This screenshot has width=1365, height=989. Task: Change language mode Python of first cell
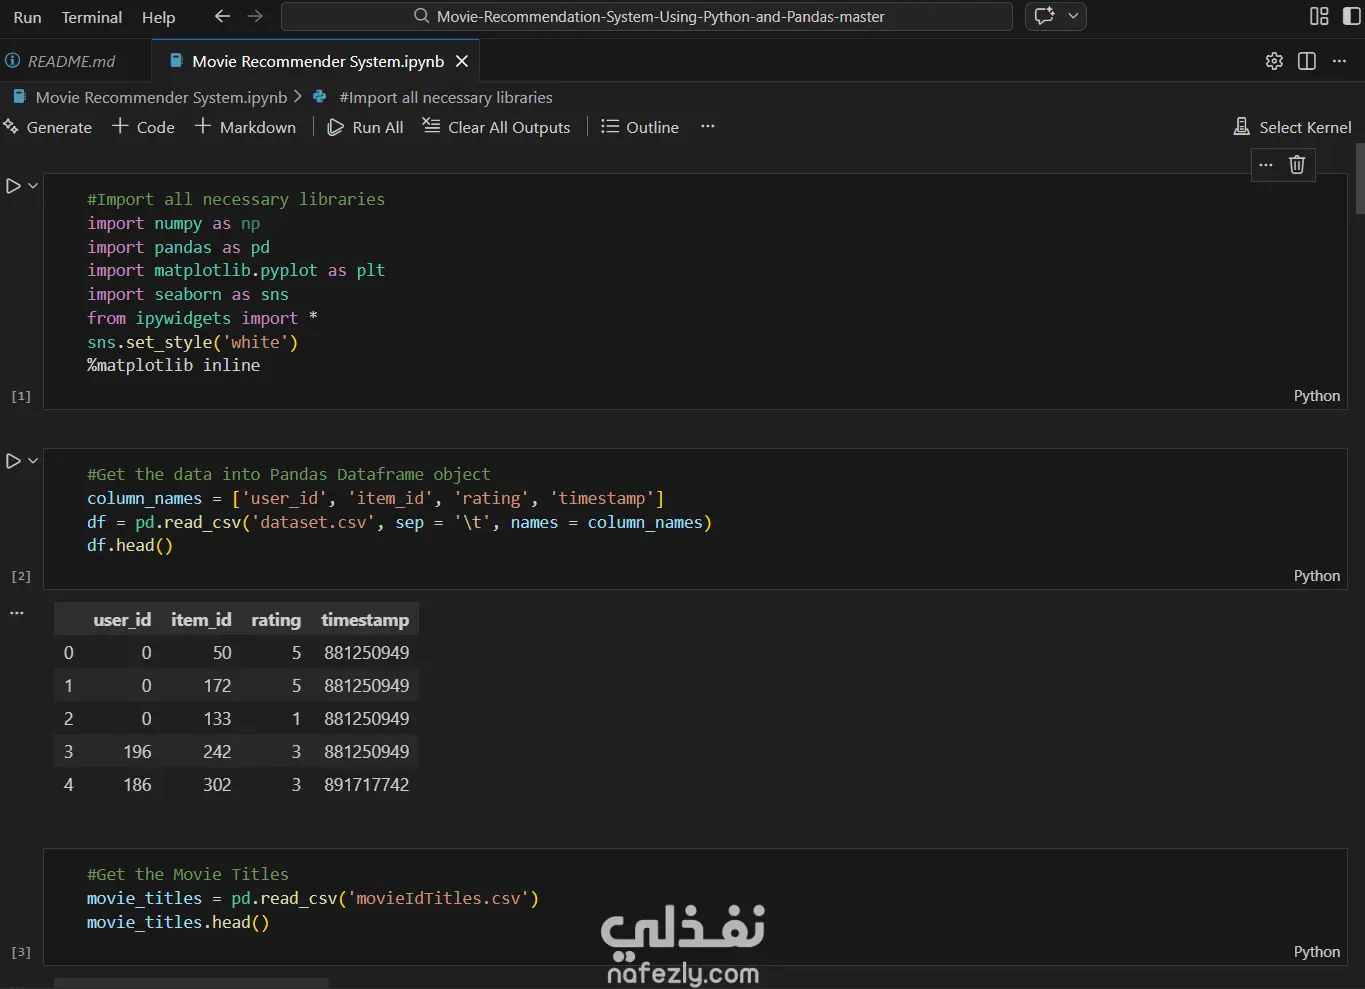point(1316,396)
